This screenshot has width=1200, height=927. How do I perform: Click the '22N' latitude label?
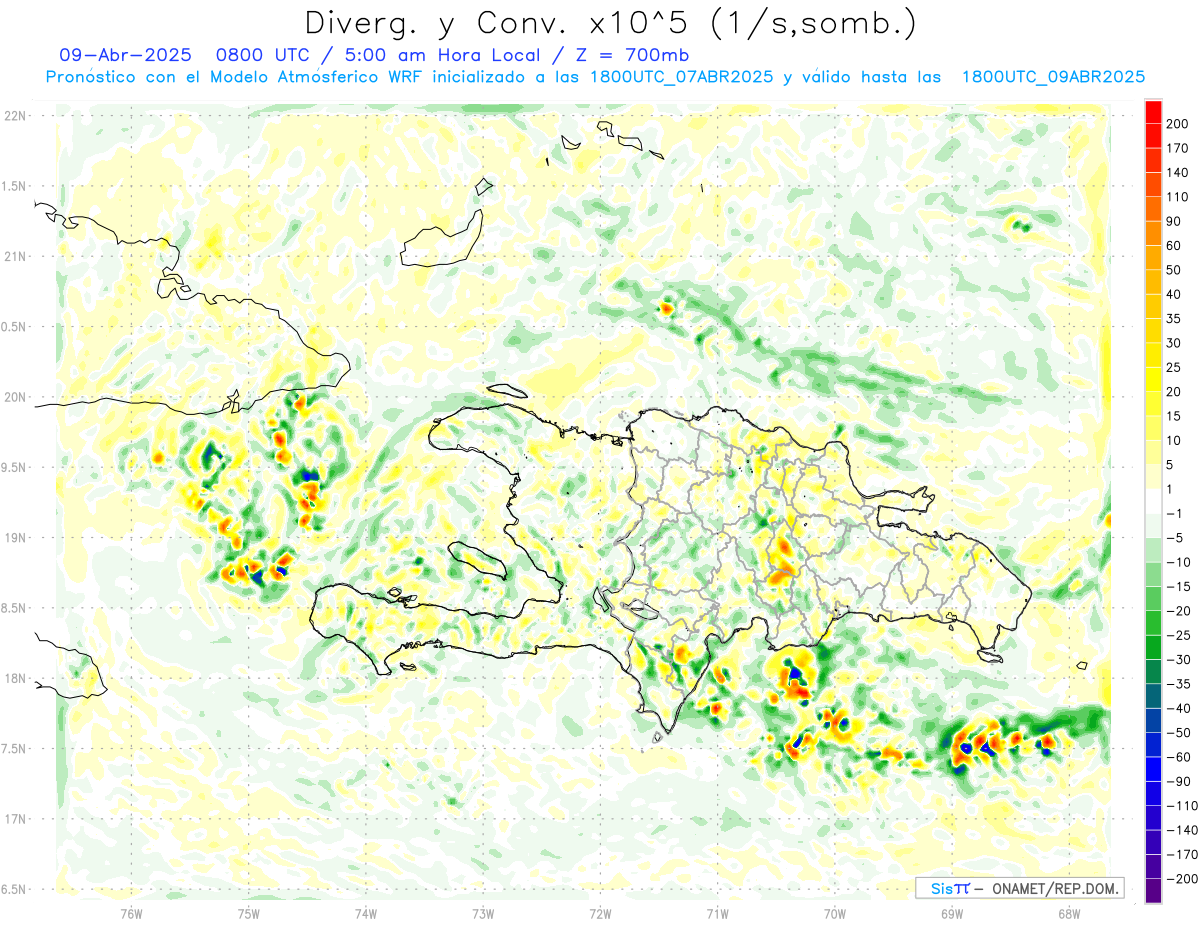click(14, 116)
